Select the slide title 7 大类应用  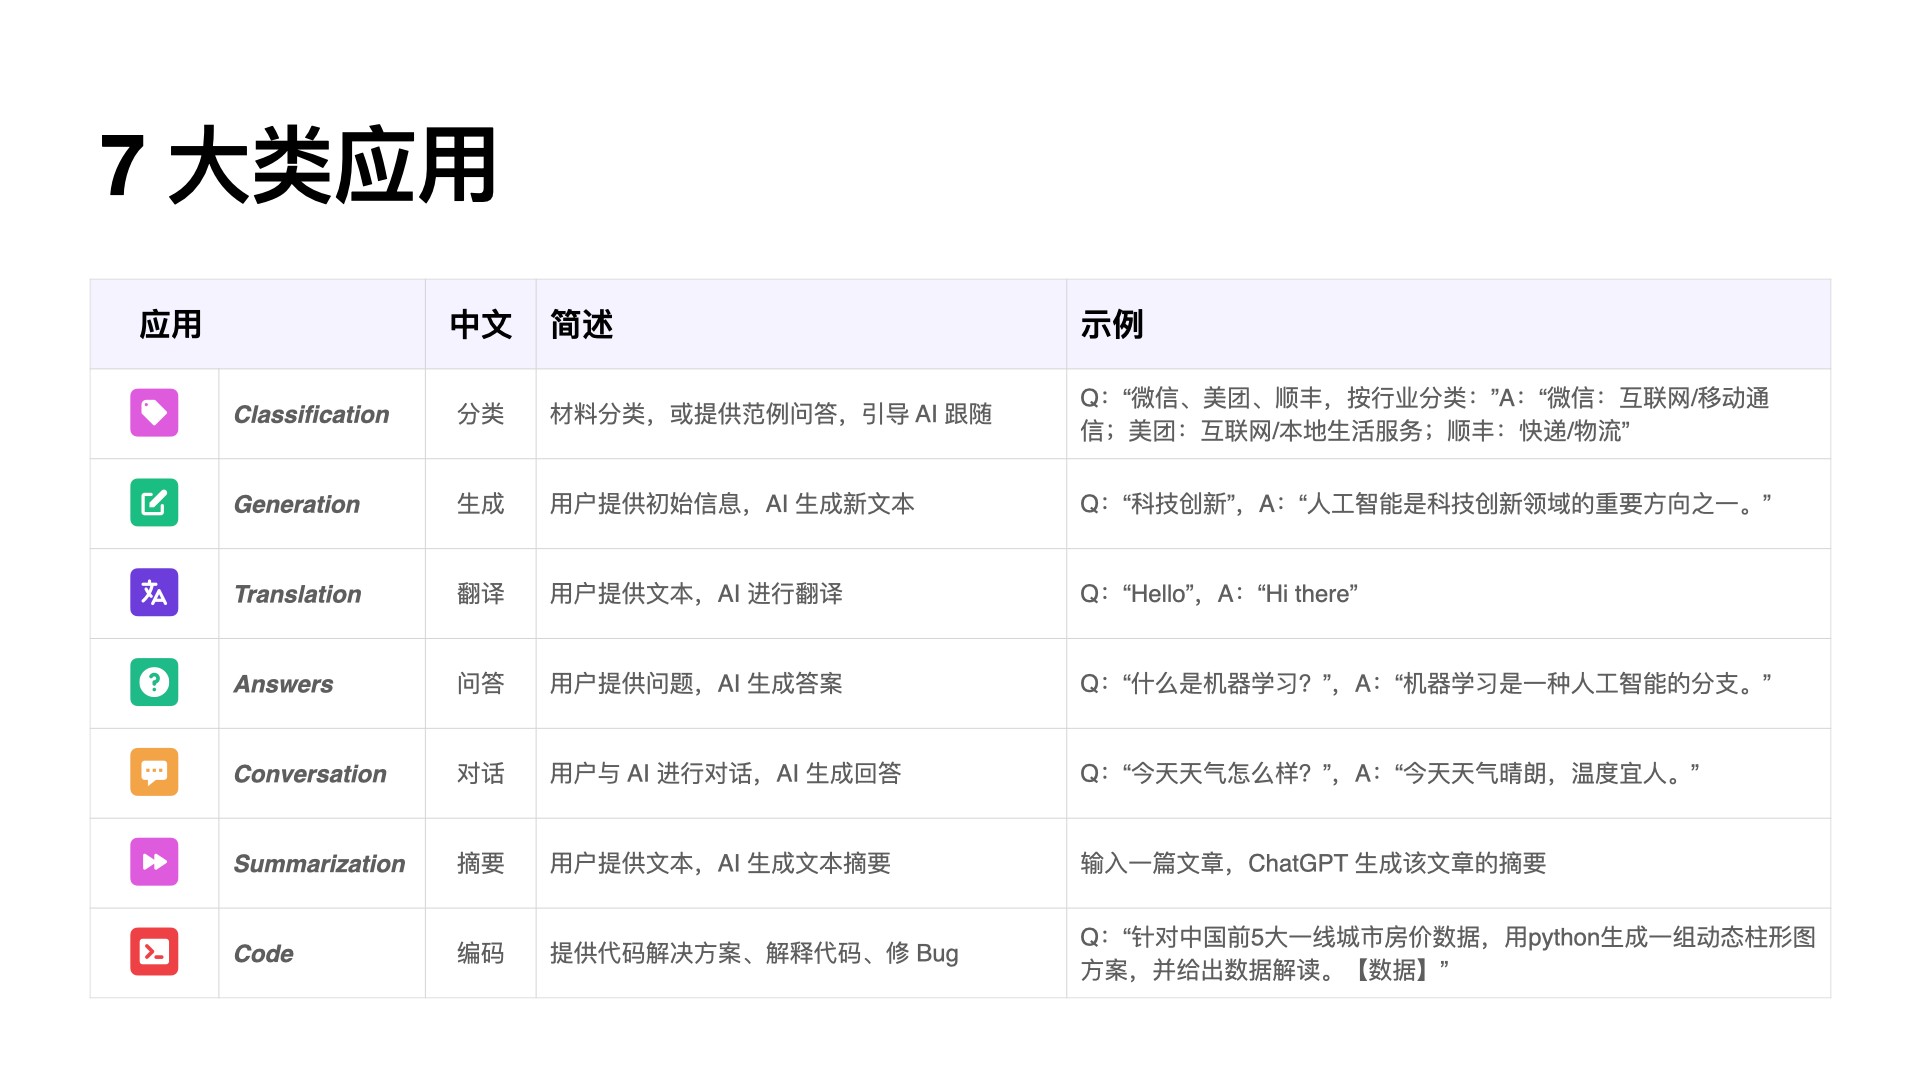[x=297, y=160]
